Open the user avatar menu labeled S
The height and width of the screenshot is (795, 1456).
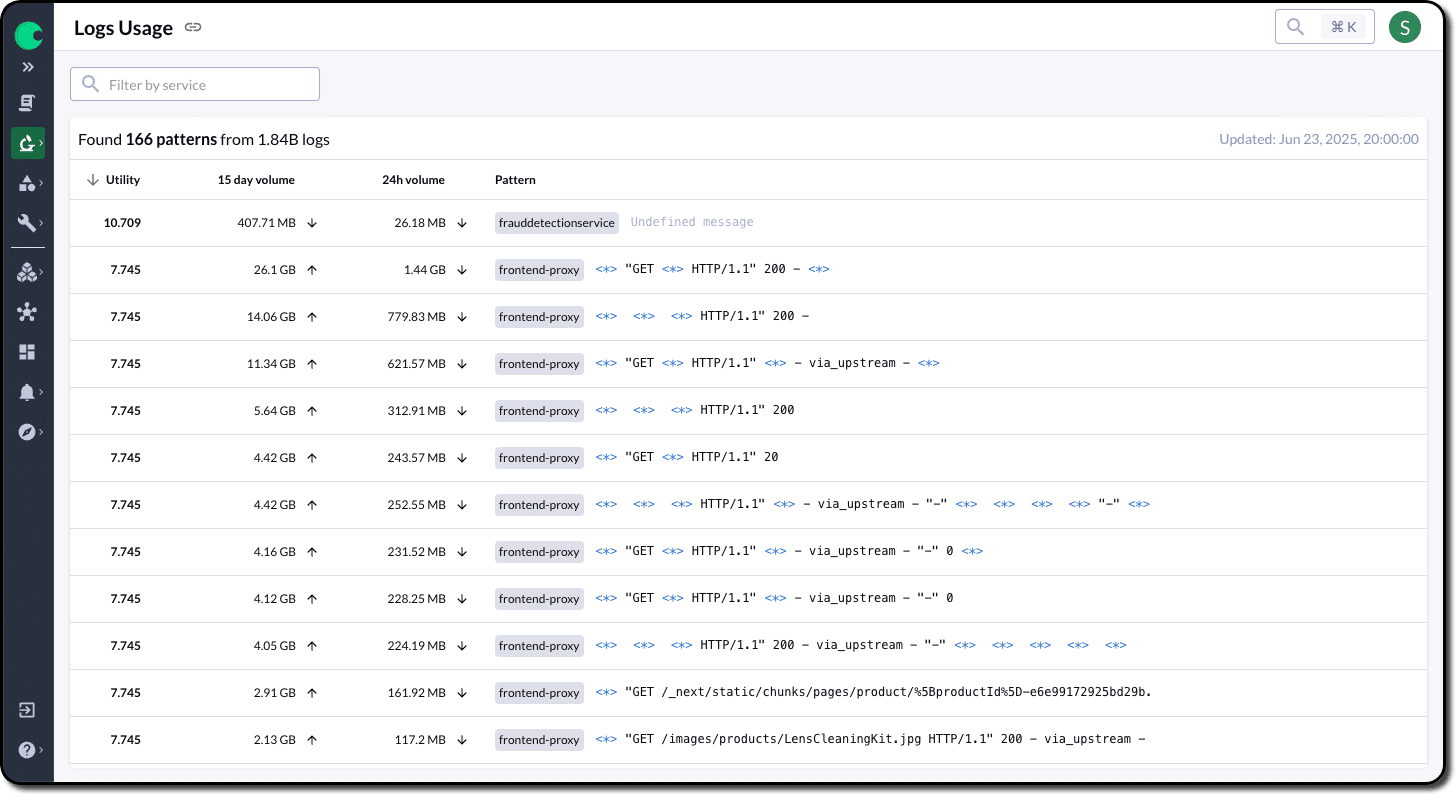click(x=1404, y=27)
